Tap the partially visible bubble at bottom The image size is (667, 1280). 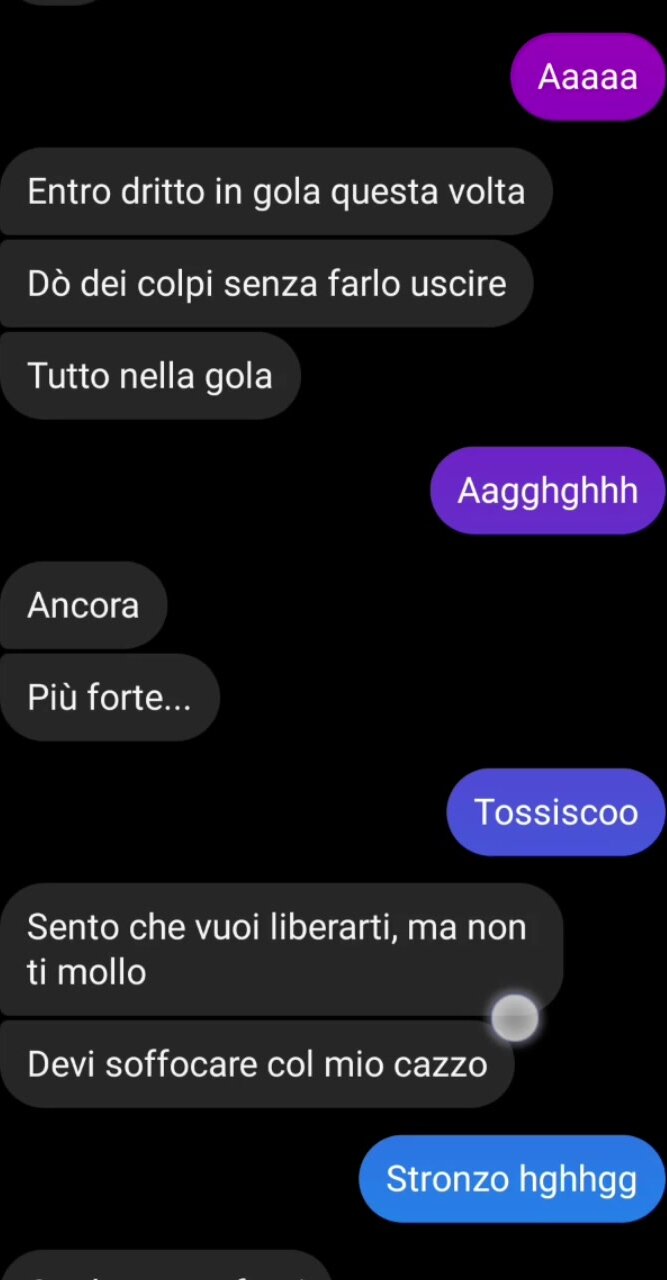click(x=165, y=1265)
